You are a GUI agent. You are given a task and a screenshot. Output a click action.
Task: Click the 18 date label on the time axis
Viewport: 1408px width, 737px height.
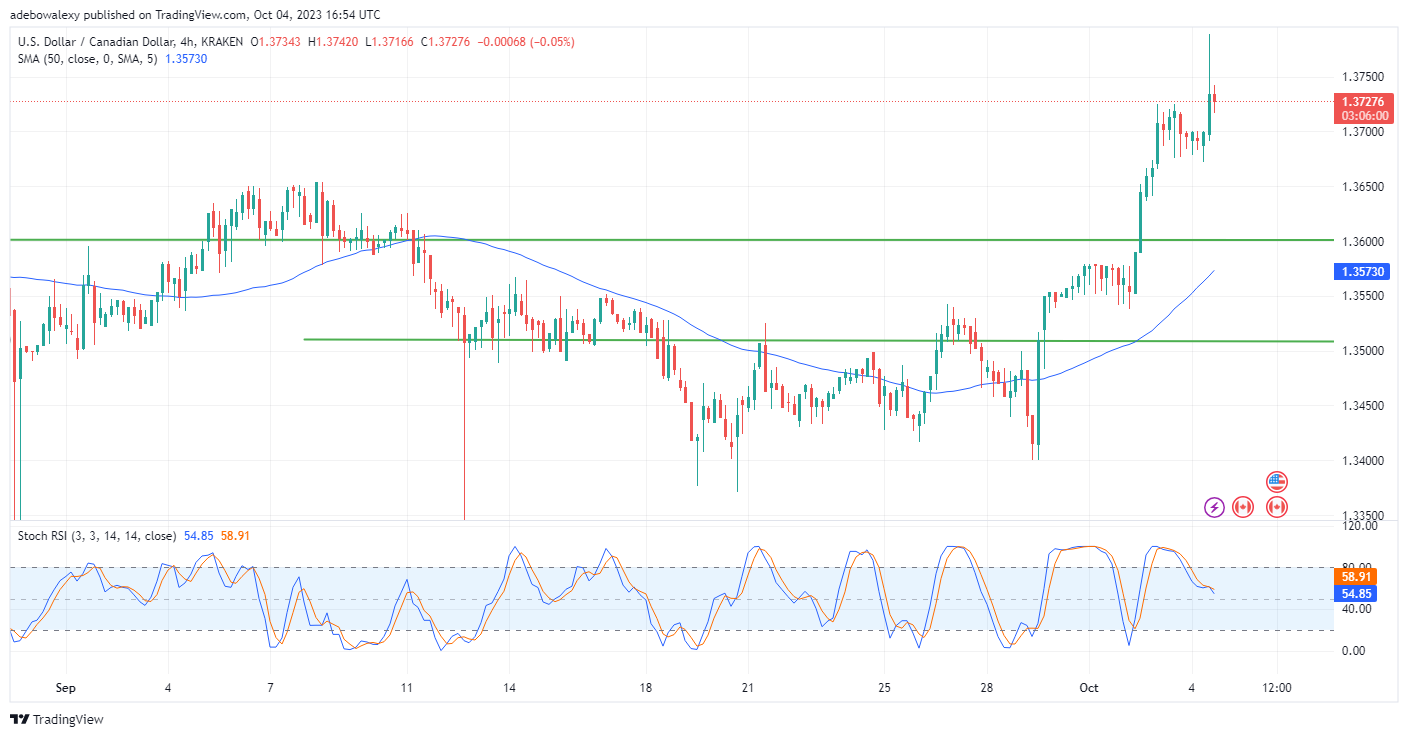(x=645, y=688)
